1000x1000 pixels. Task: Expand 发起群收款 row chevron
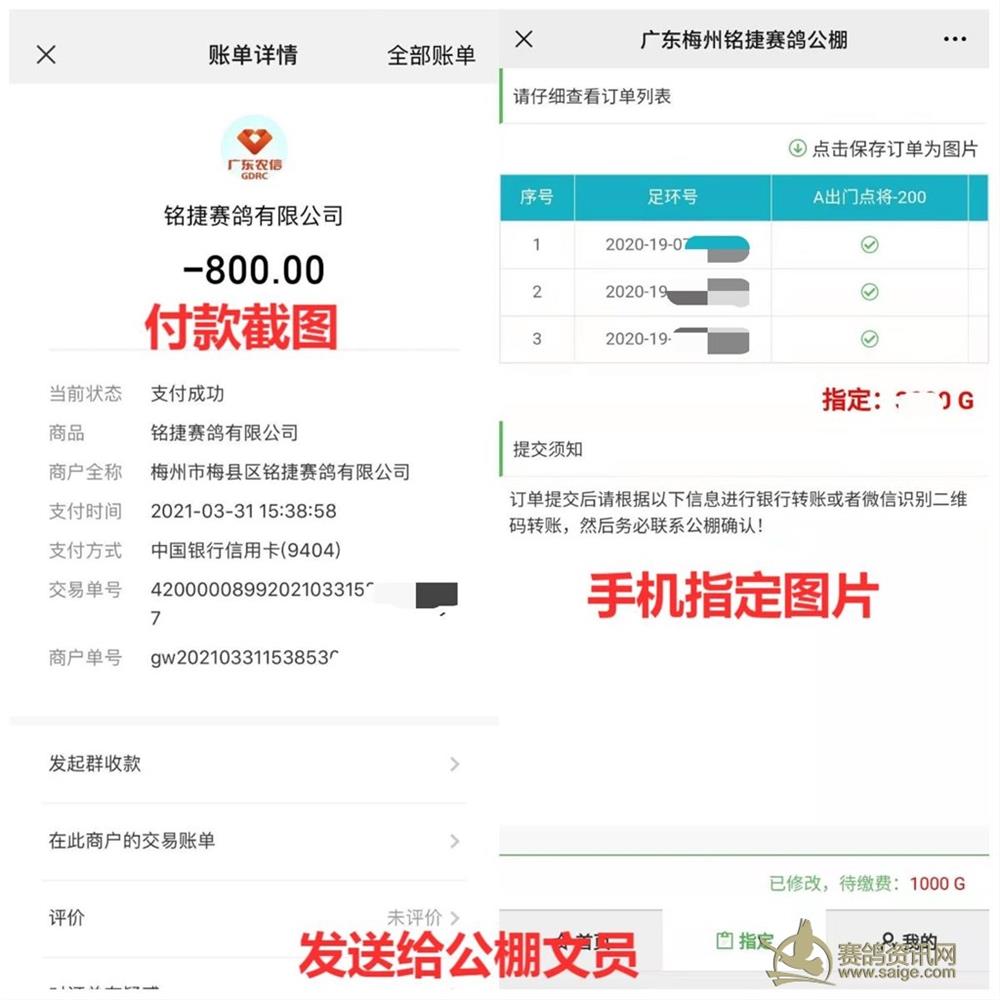[x=455, y=764]
